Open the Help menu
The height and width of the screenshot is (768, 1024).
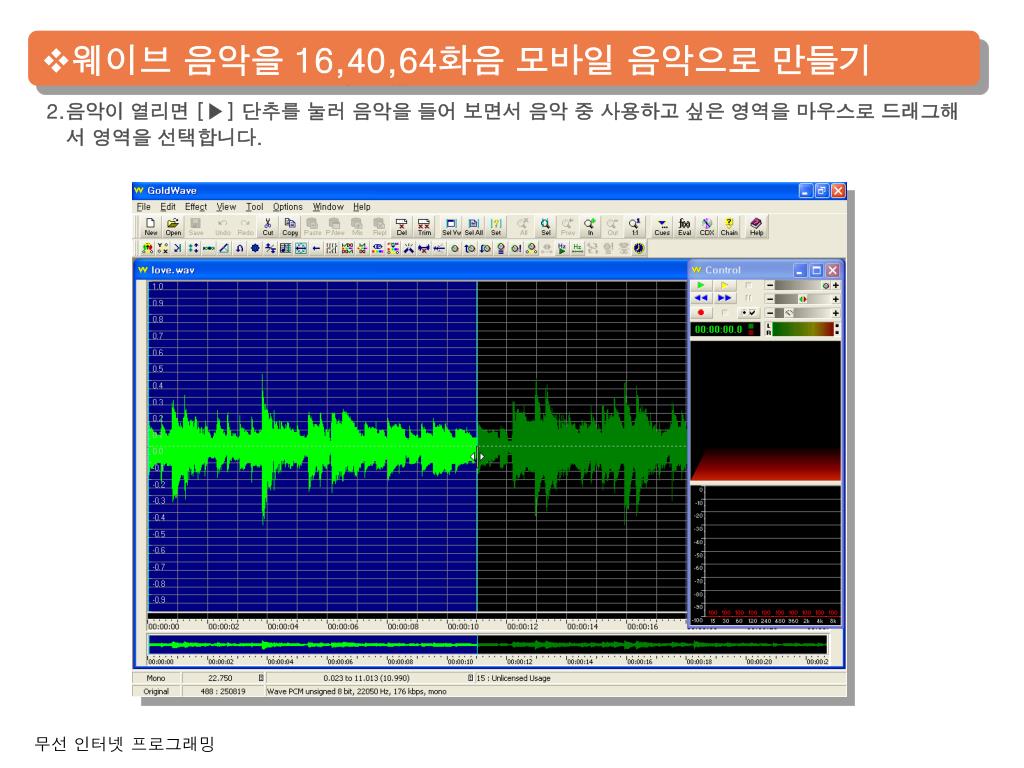[x=362, y=206]
